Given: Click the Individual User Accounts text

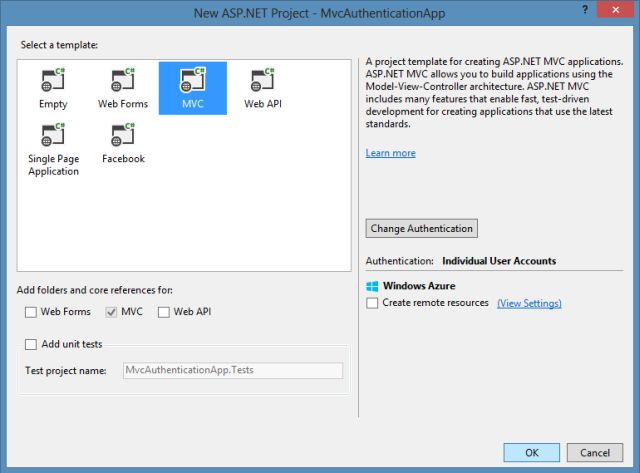Looking at the screenshot, I should [x=499, y=261].
